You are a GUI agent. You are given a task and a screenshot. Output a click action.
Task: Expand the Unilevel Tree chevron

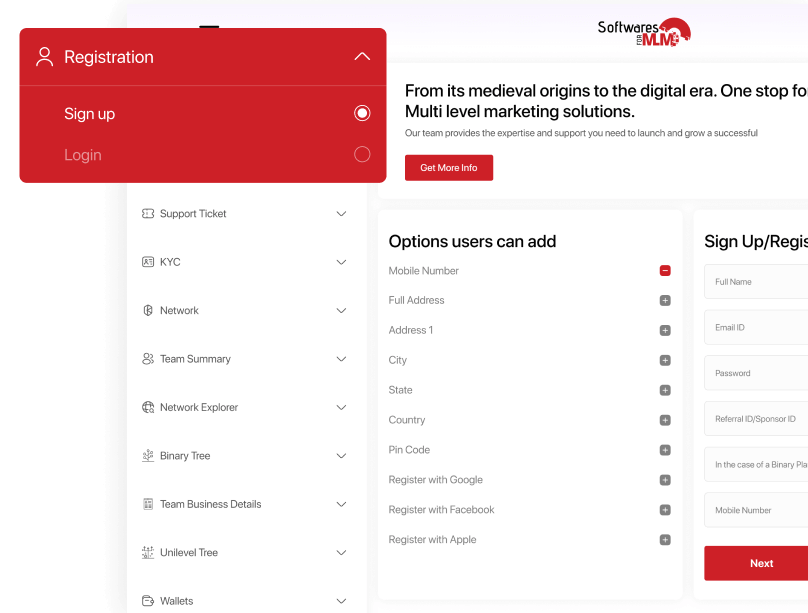pos(341,552)
